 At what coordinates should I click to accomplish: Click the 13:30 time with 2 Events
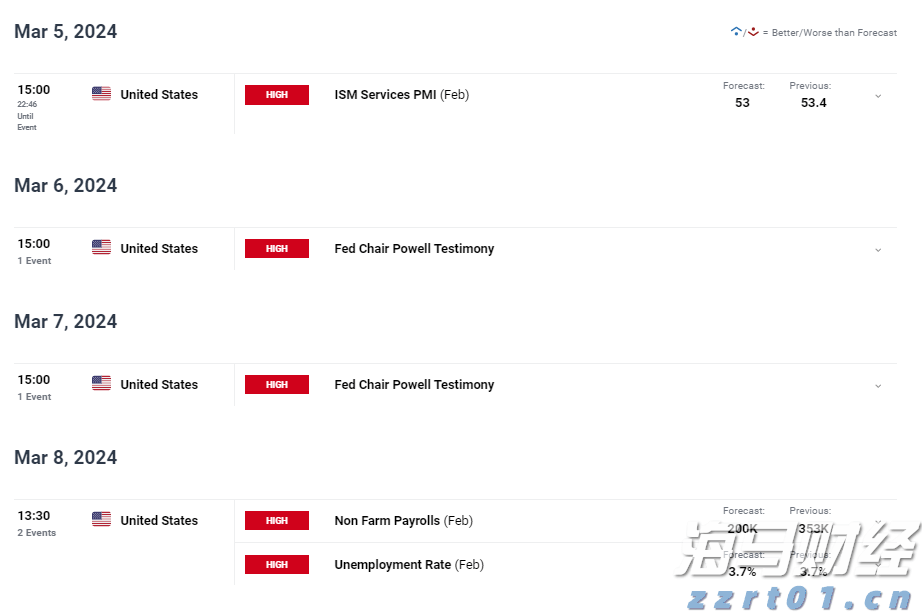pyautogui.click(x=34, y=516)
